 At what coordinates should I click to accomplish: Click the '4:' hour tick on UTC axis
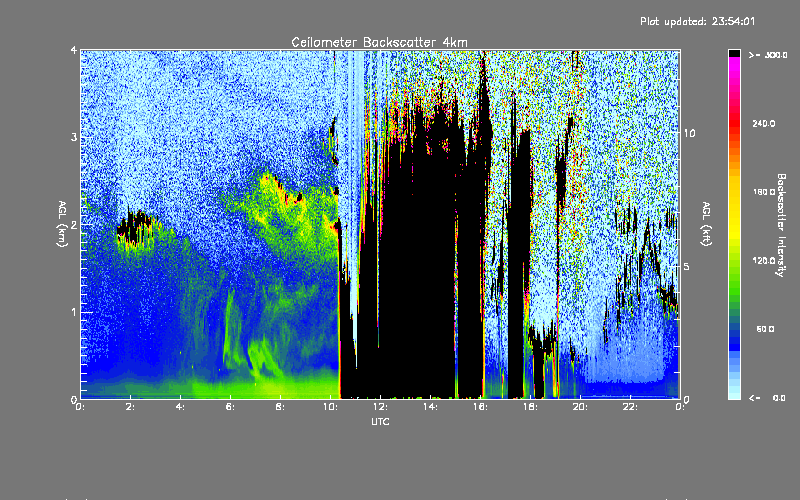coord(180,407)
